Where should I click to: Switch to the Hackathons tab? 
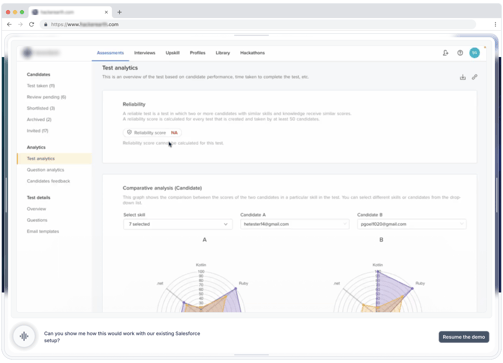coord(252,53)
